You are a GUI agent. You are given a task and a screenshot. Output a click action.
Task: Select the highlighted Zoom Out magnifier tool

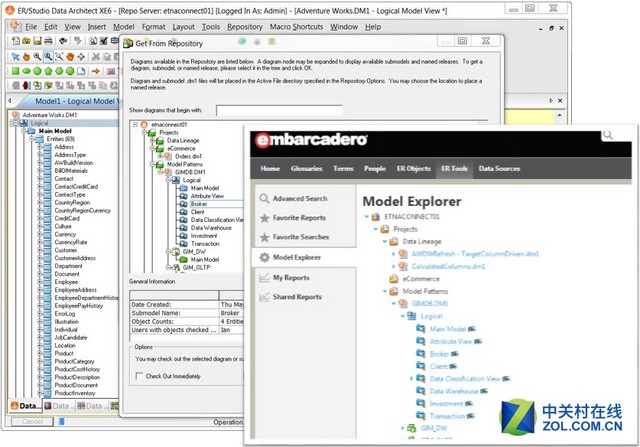[48, 56]
